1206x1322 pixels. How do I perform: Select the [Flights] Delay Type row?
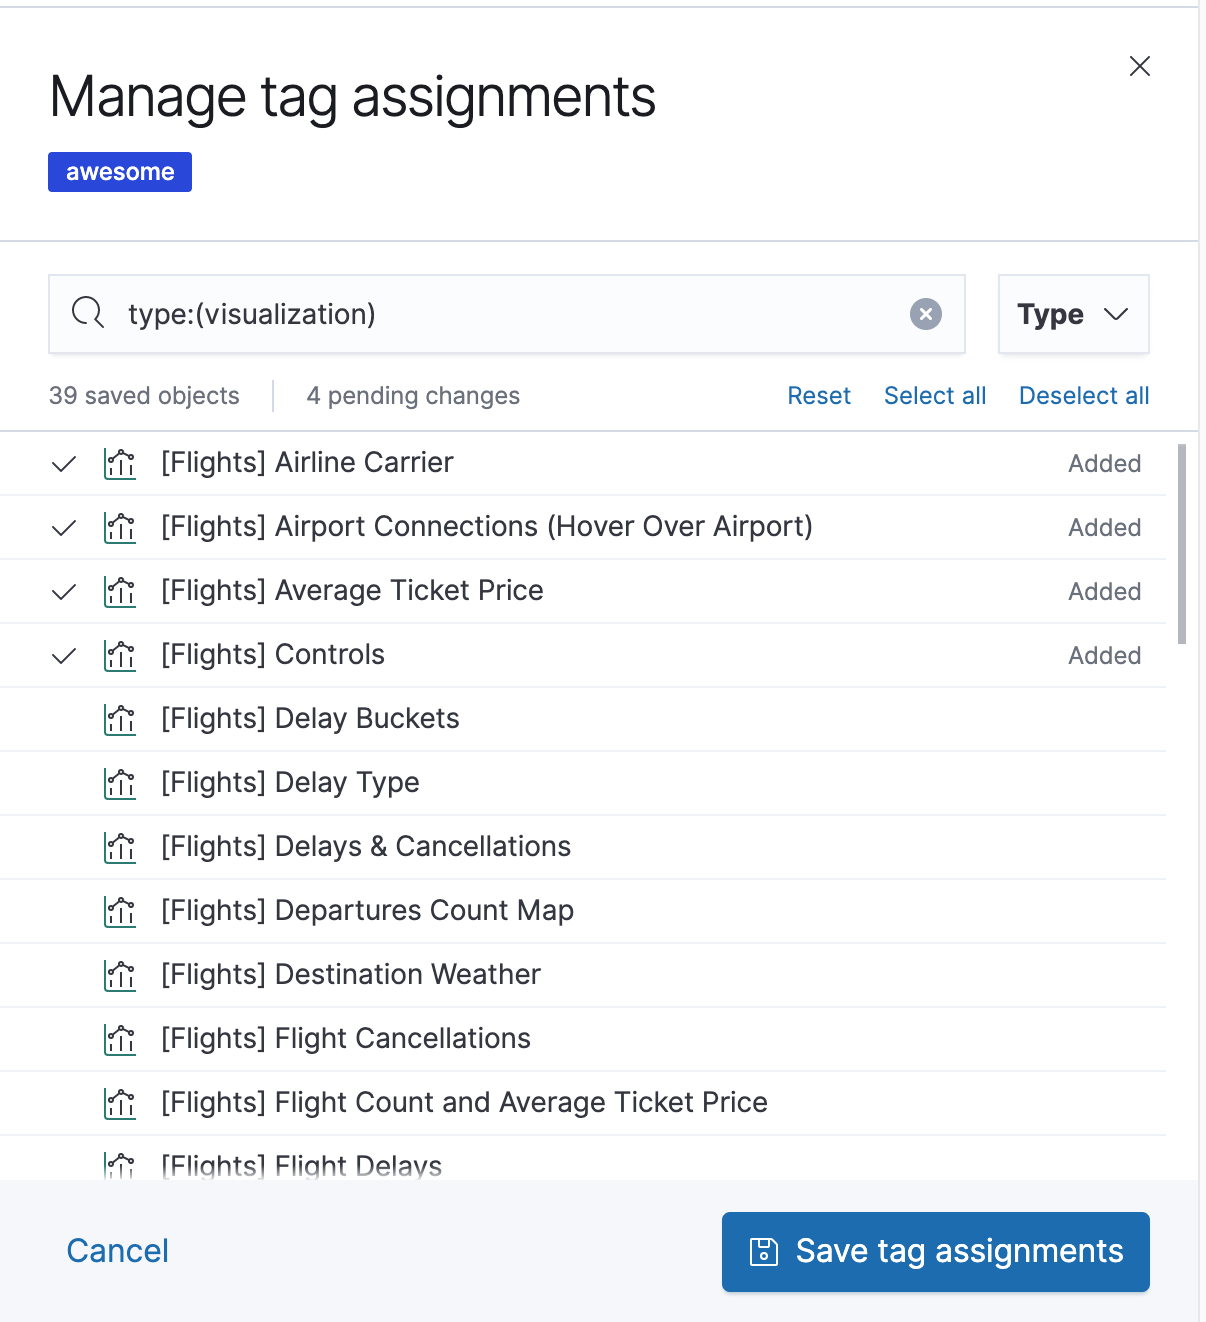coord(289,783)
